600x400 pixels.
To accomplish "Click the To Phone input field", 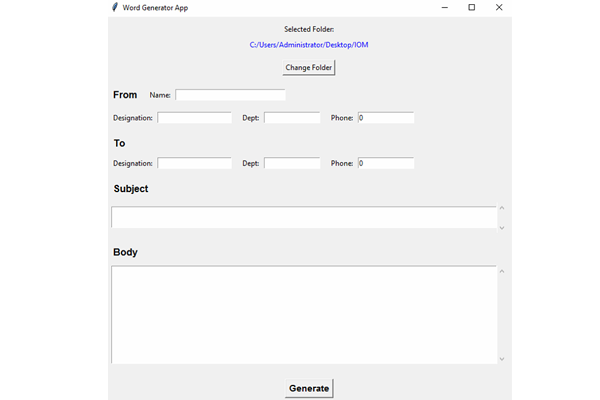I will pyautogui.click(x=386, y=163).
